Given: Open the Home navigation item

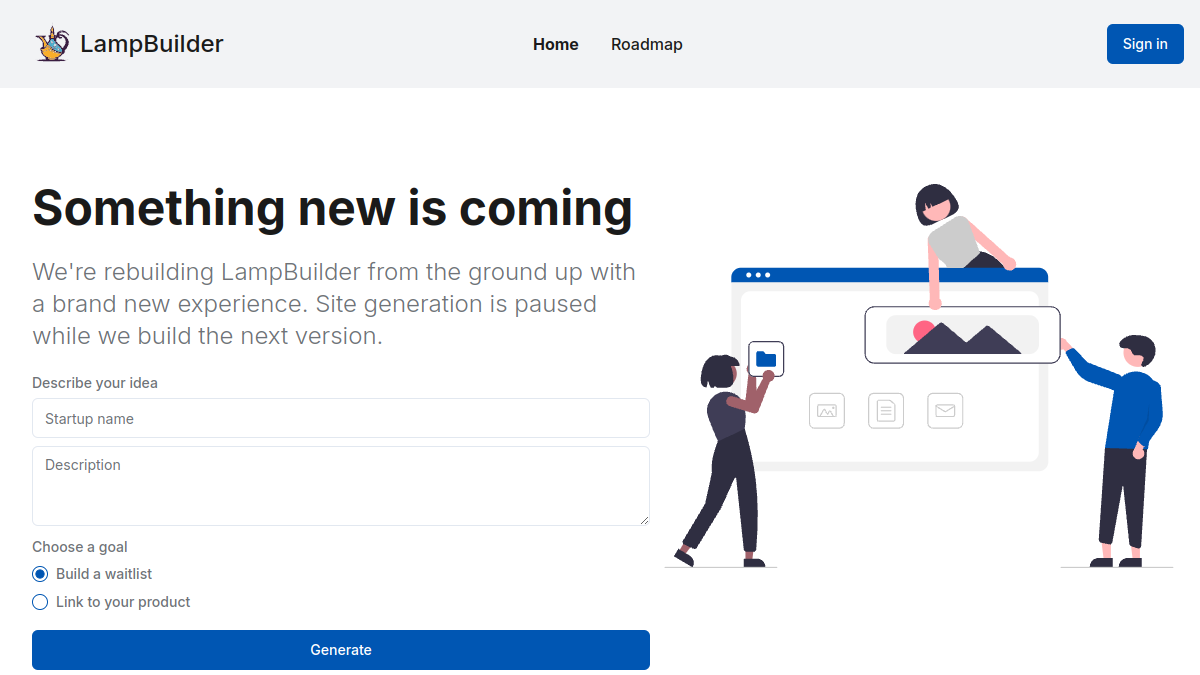Looking at the screenshot, I should (556, 44).
